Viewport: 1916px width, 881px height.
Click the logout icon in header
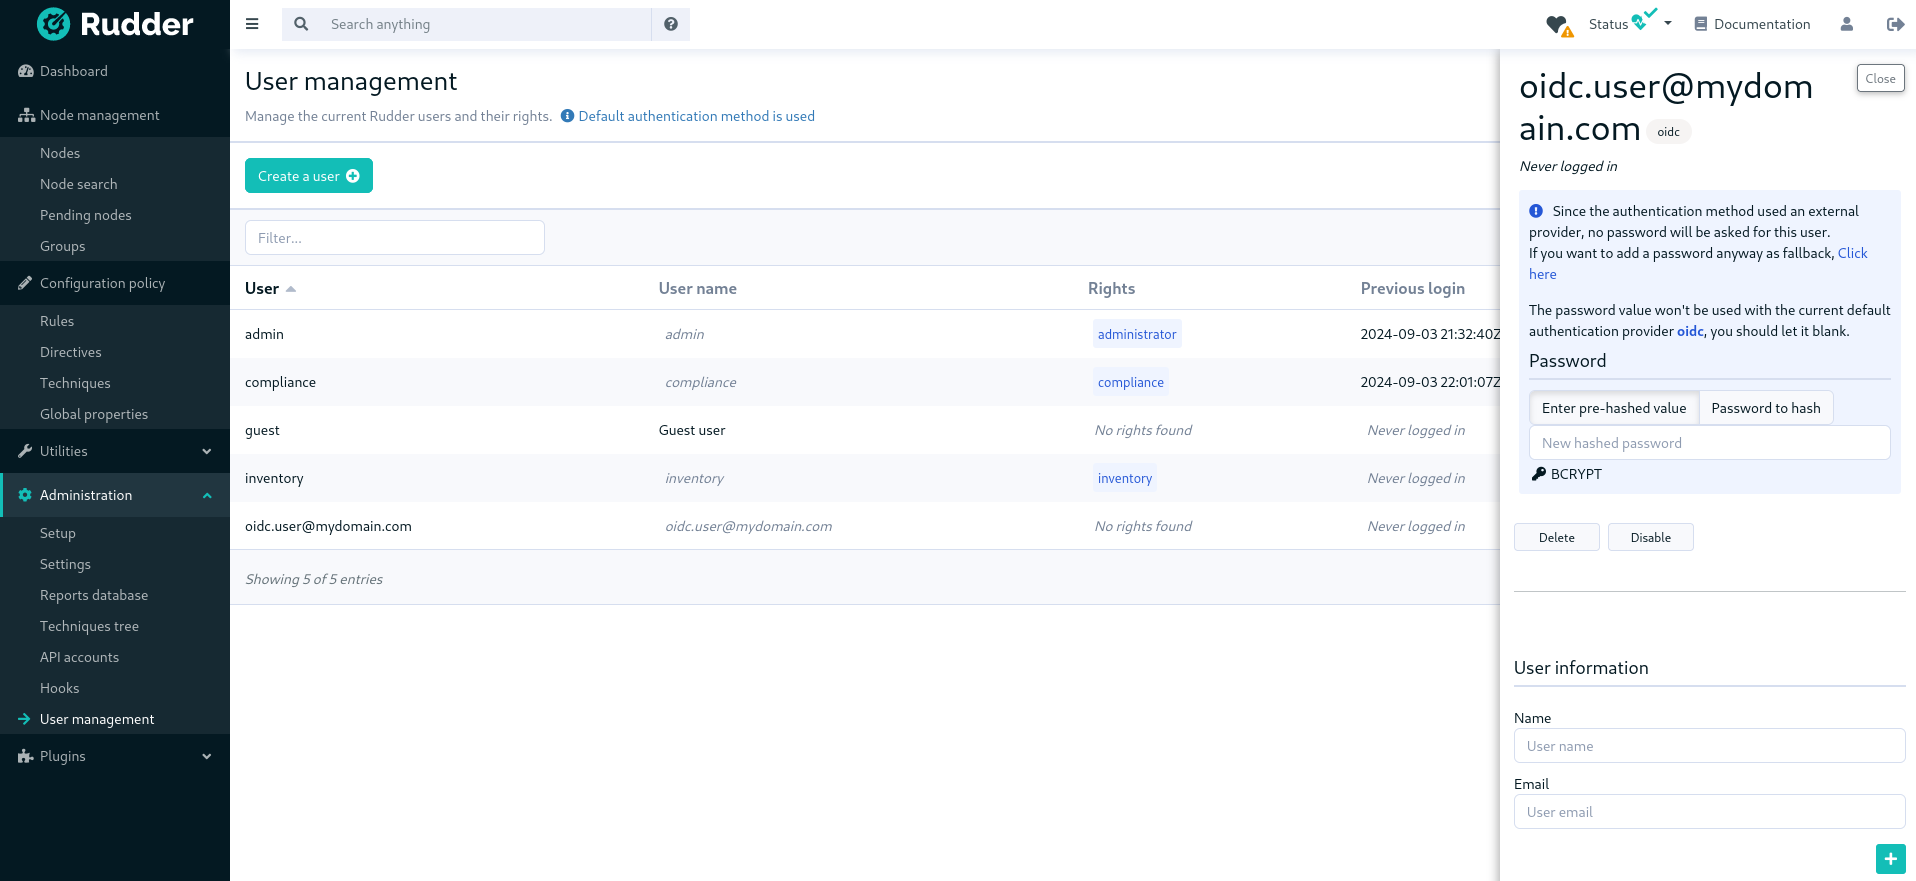(x=1894, y=24)
